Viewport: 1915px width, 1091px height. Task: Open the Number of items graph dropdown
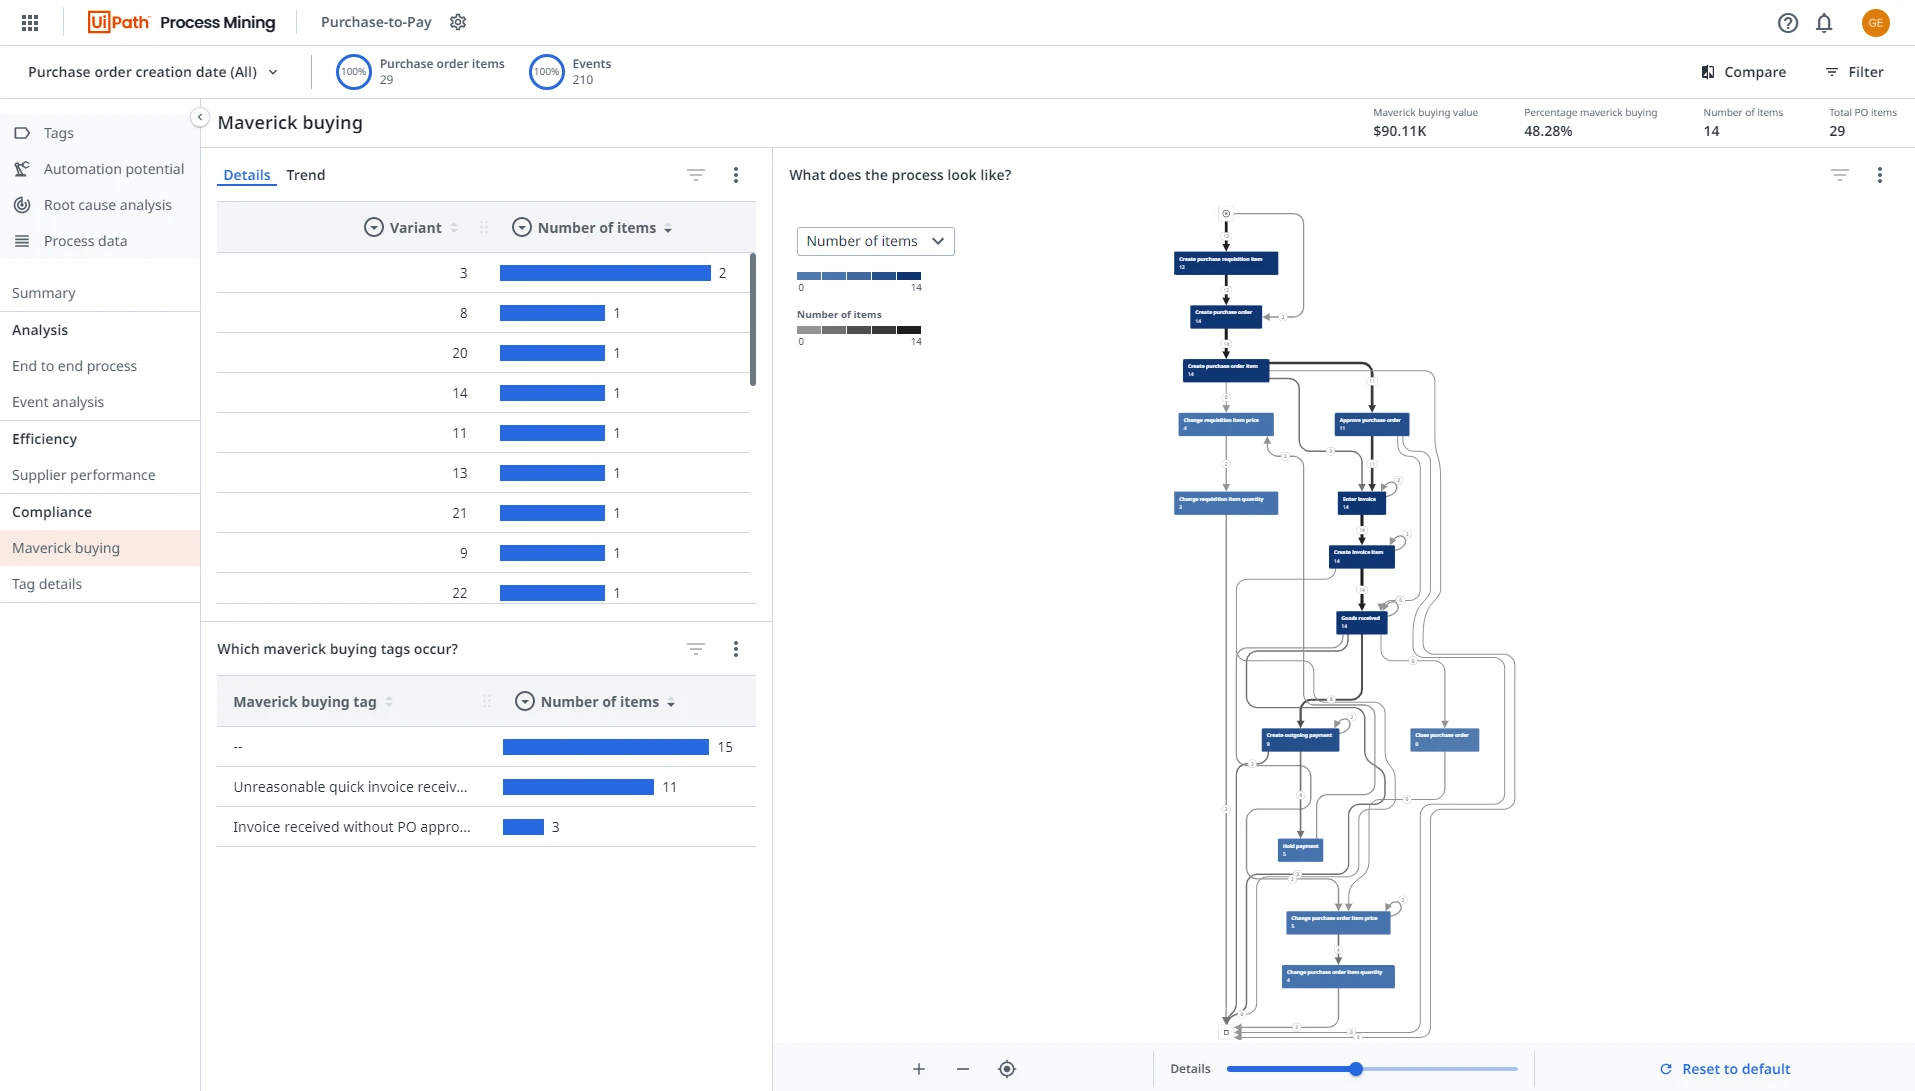[x=876, y=241]
